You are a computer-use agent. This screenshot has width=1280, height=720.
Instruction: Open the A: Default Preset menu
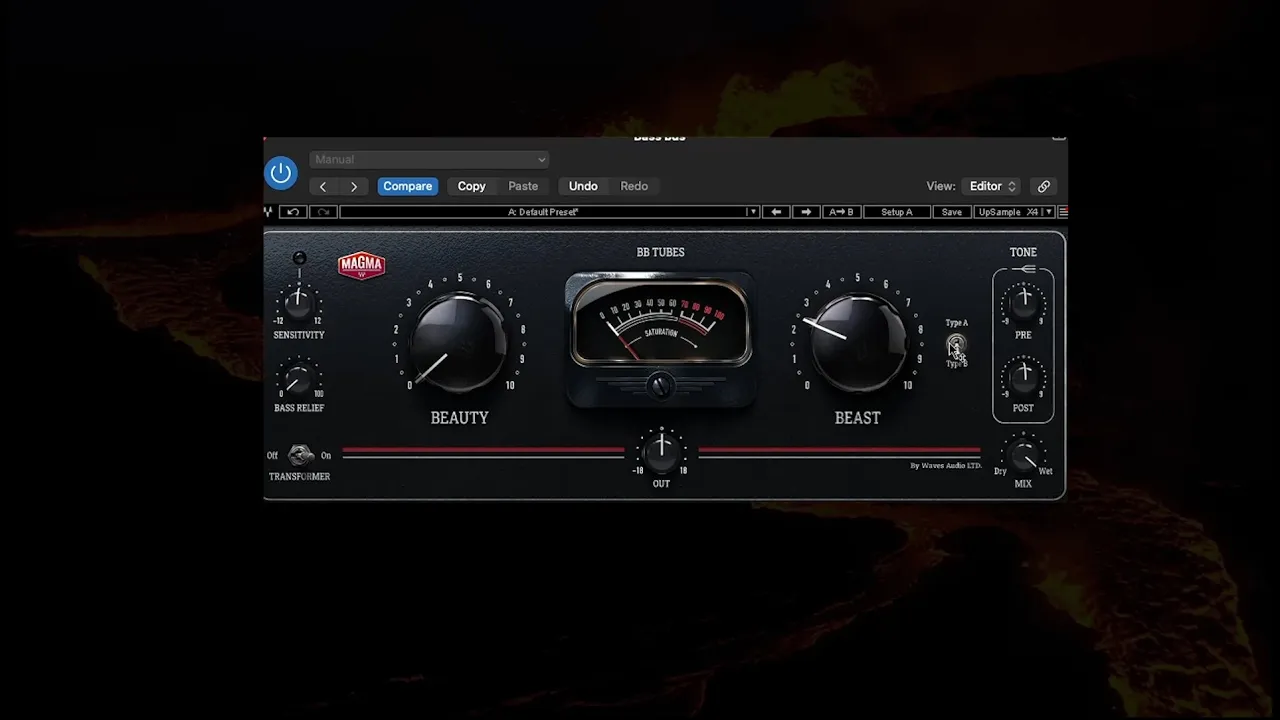coord(549,212)
